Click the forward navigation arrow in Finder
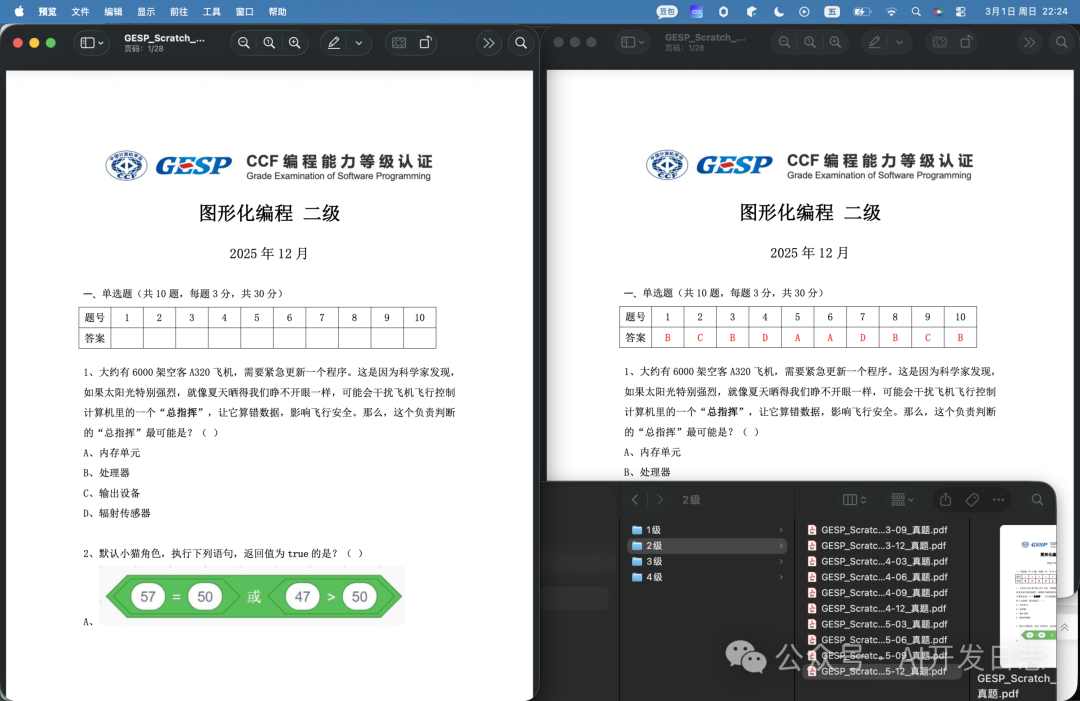Viewport: 1080px width, 701px height. [662, 498]
